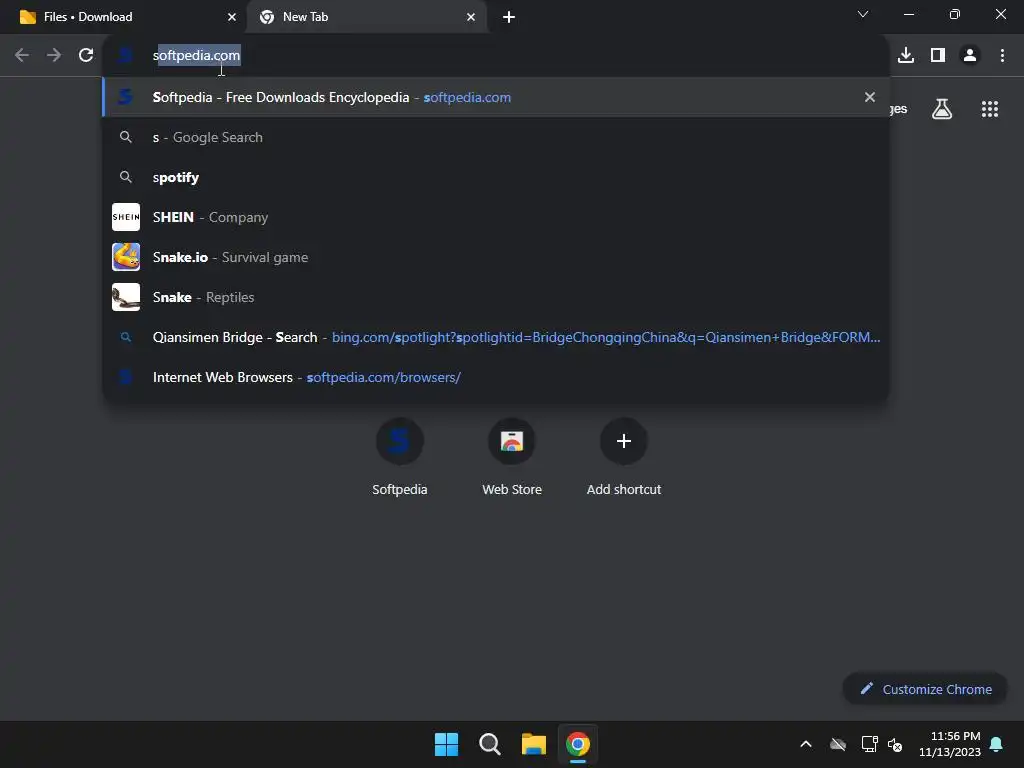Switch to the New Tab tab

click(366, 17)
